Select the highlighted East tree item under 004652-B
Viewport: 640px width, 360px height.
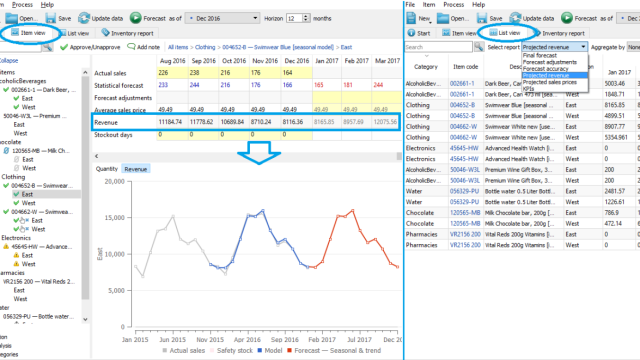pos(27,194)
